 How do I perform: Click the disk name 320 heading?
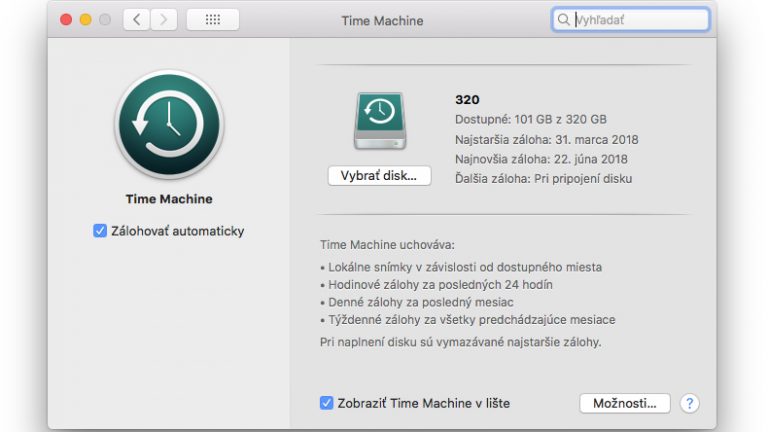[x=467, y=99]
